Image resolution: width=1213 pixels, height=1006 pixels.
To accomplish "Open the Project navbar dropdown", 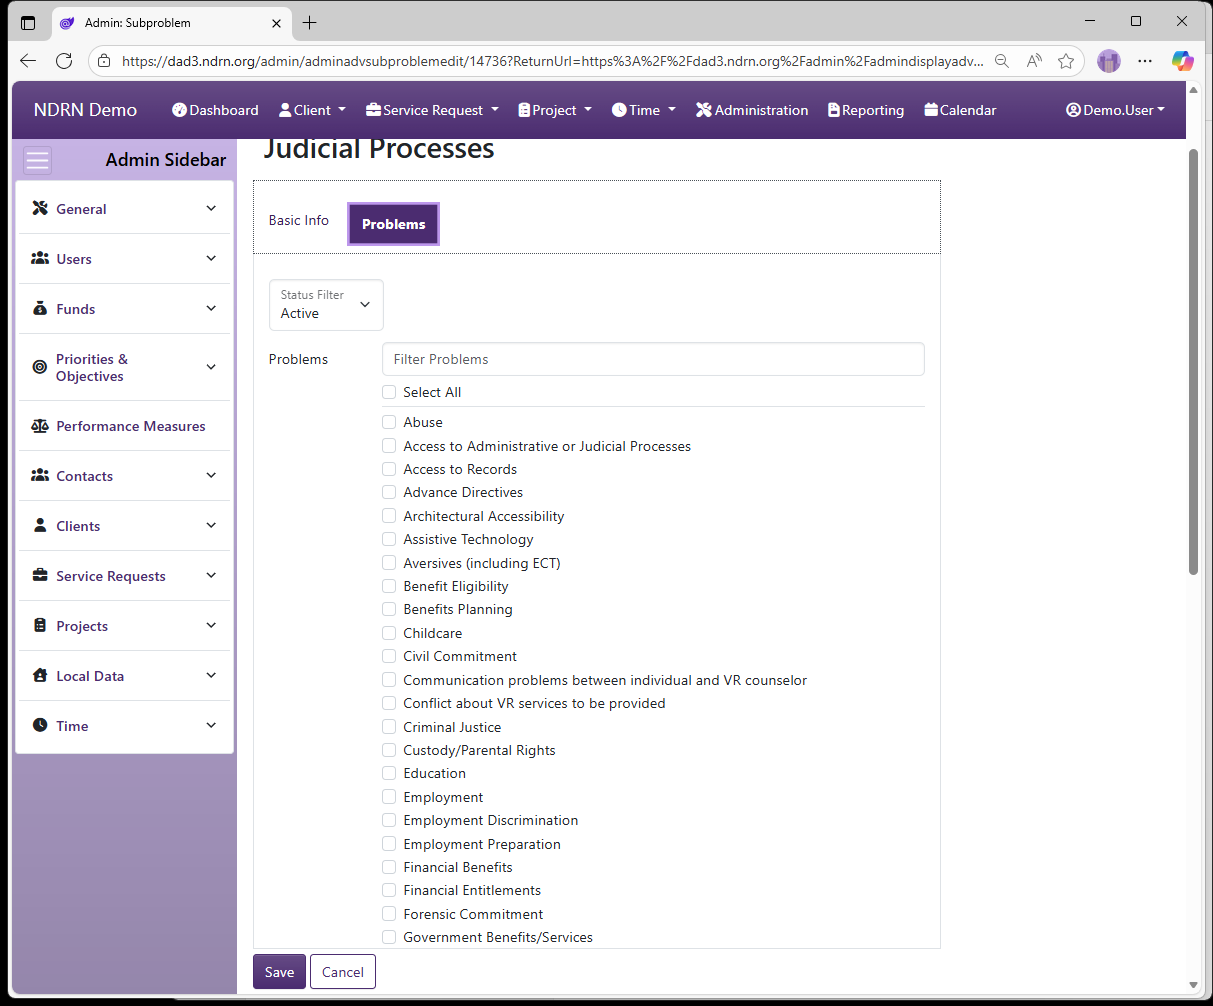I will 555,110.
